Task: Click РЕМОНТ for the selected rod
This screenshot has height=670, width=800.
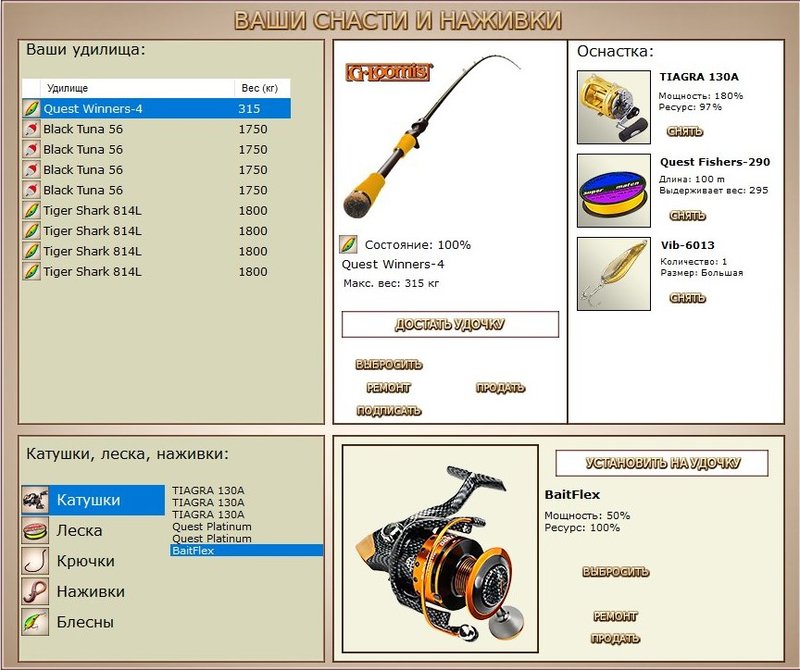Action: tap(388, 388)
